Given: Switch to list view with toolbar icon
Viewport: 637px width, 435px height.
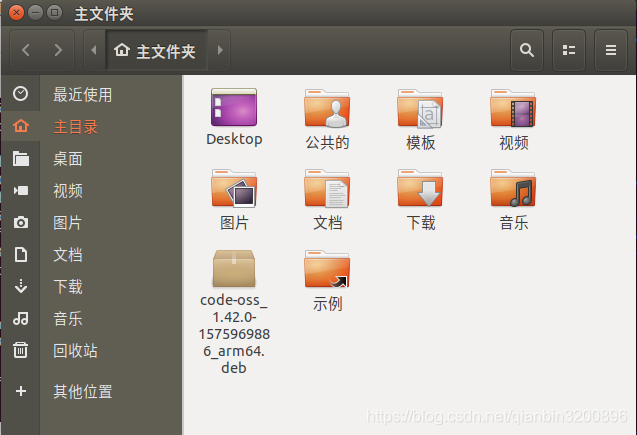Looking at the screenshot, I should [x=569, y=50].
